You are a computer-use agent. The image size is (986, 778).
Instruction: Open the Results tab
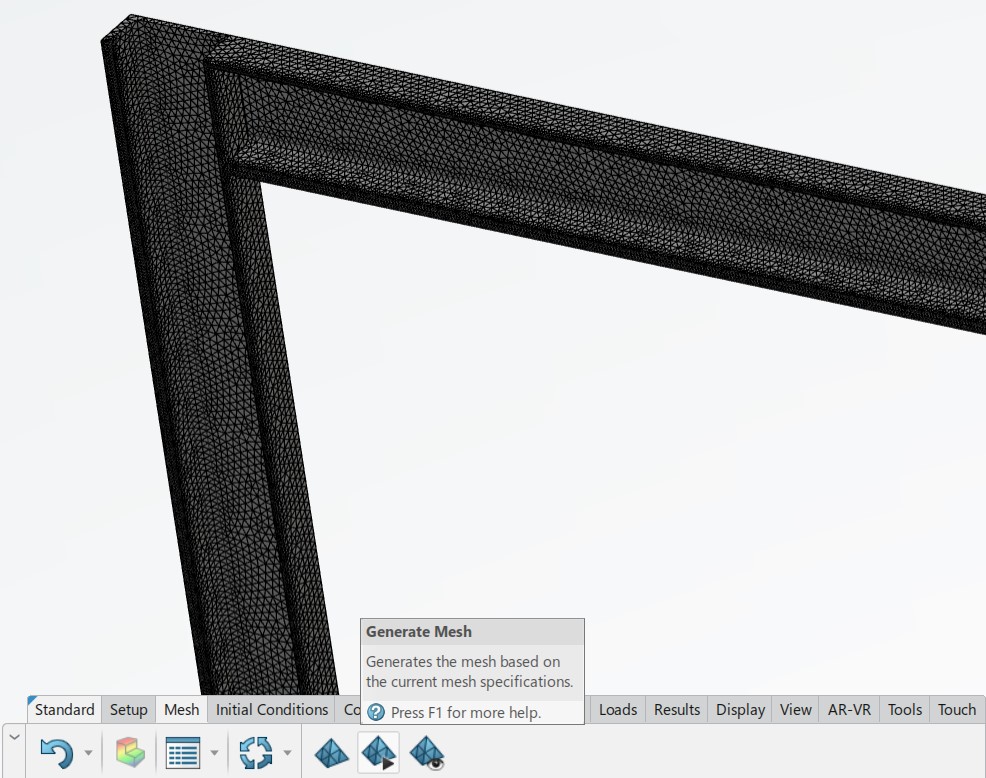coord(676,710)
